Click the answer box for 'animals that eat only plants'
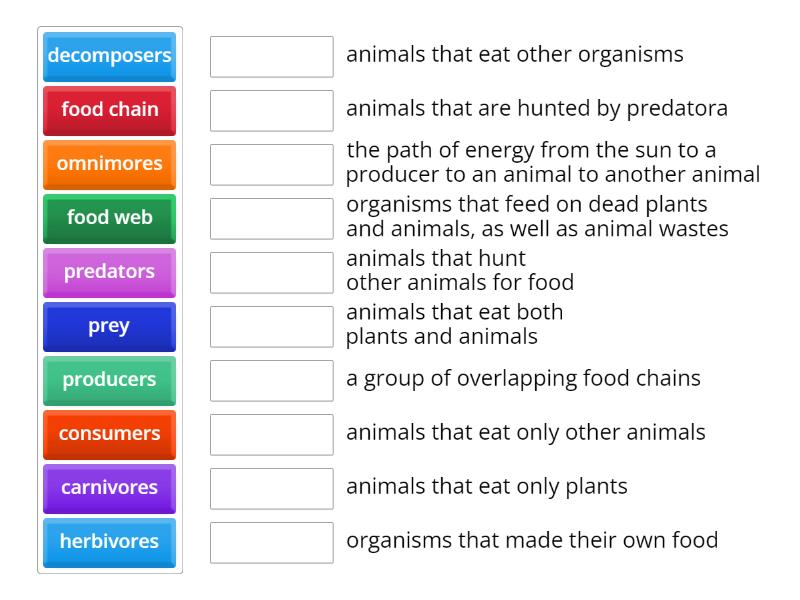This screenshot has width=800, height=600. [x=271, y=489]
